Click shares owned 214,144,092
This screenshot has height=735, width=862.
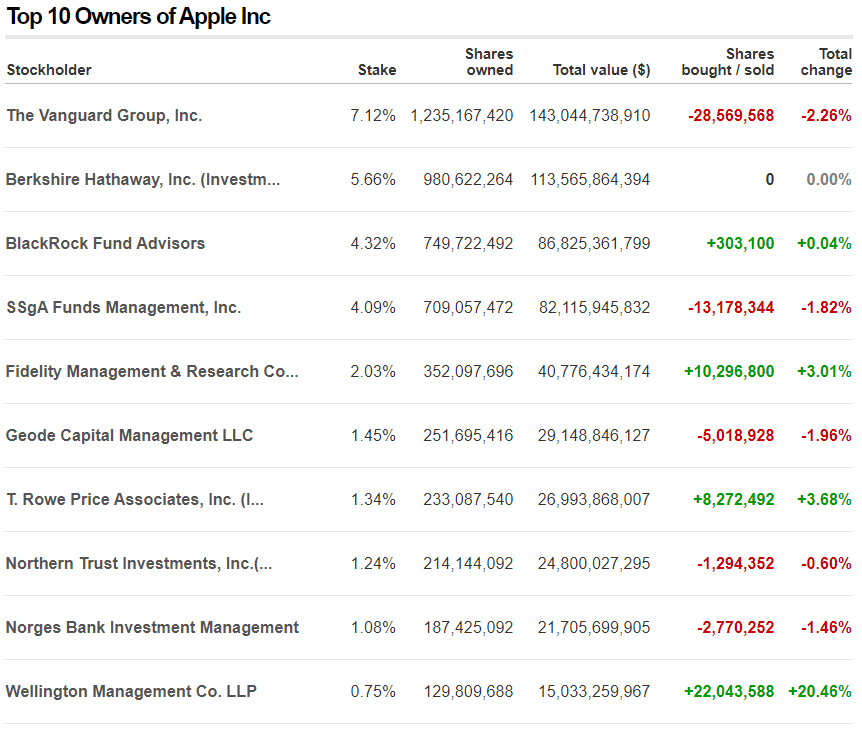[468, 563]
